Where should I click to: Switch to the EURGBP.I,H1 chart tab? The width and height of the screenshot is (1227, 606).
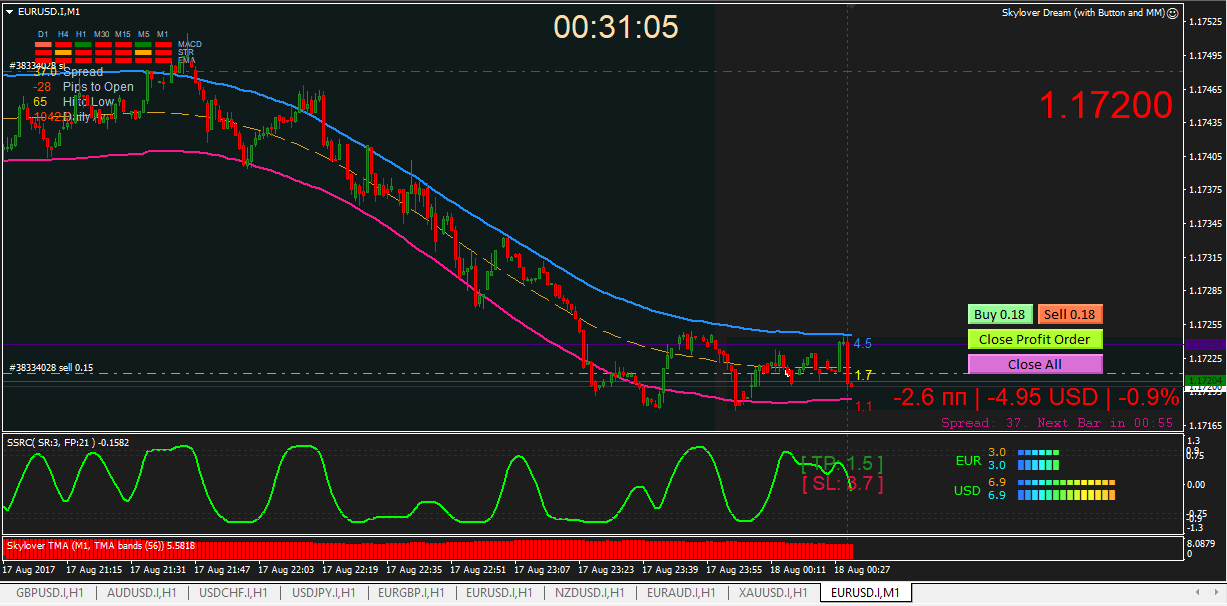pos(412,593)
